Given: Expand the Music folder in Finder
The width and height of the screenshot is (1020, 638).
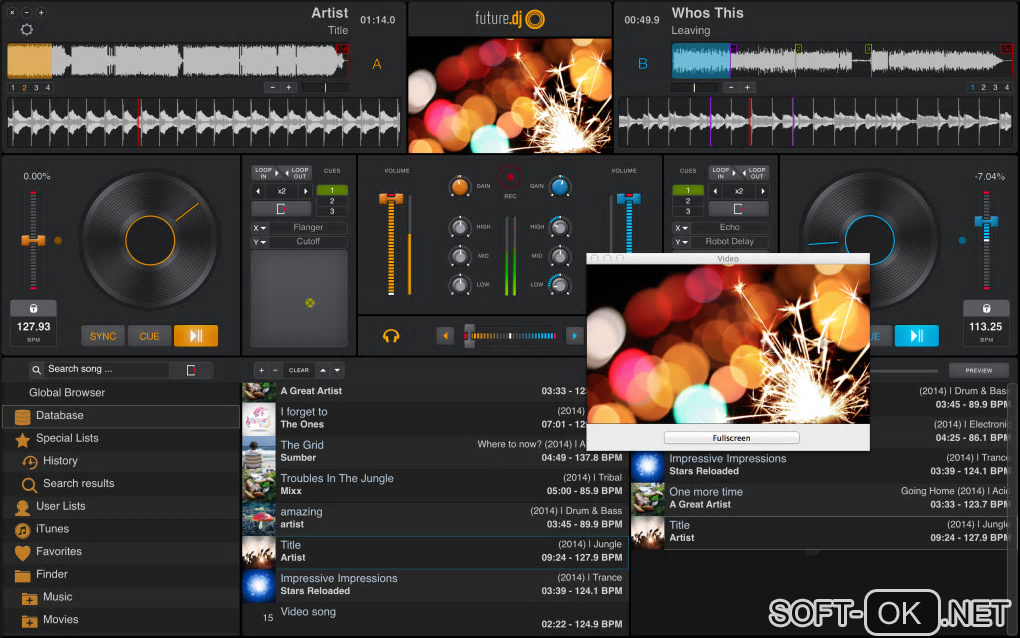Looking at the screenshot, I should [30, 598].
